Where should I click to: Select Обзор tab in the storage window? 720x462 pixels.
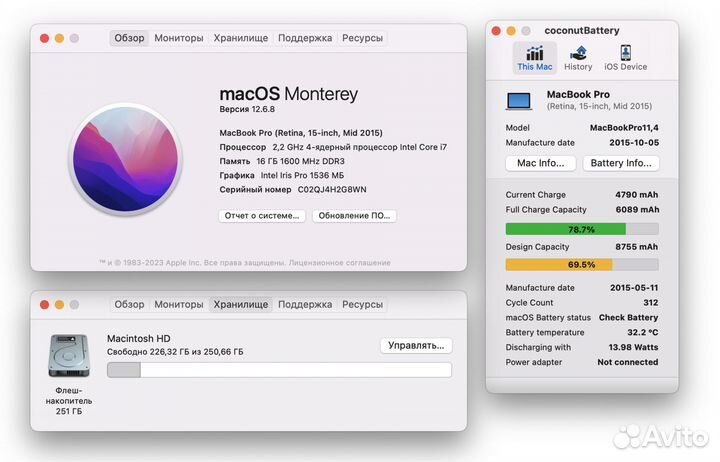coord(129,304)
